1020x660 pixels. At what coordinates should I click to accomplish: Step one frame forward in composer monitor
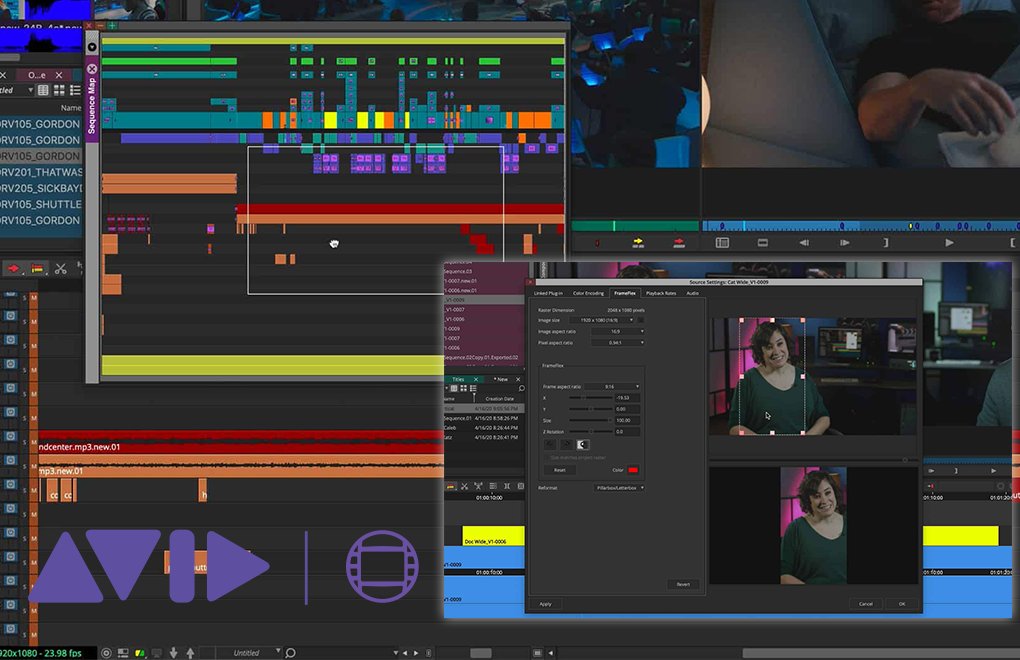click(844, 243)
